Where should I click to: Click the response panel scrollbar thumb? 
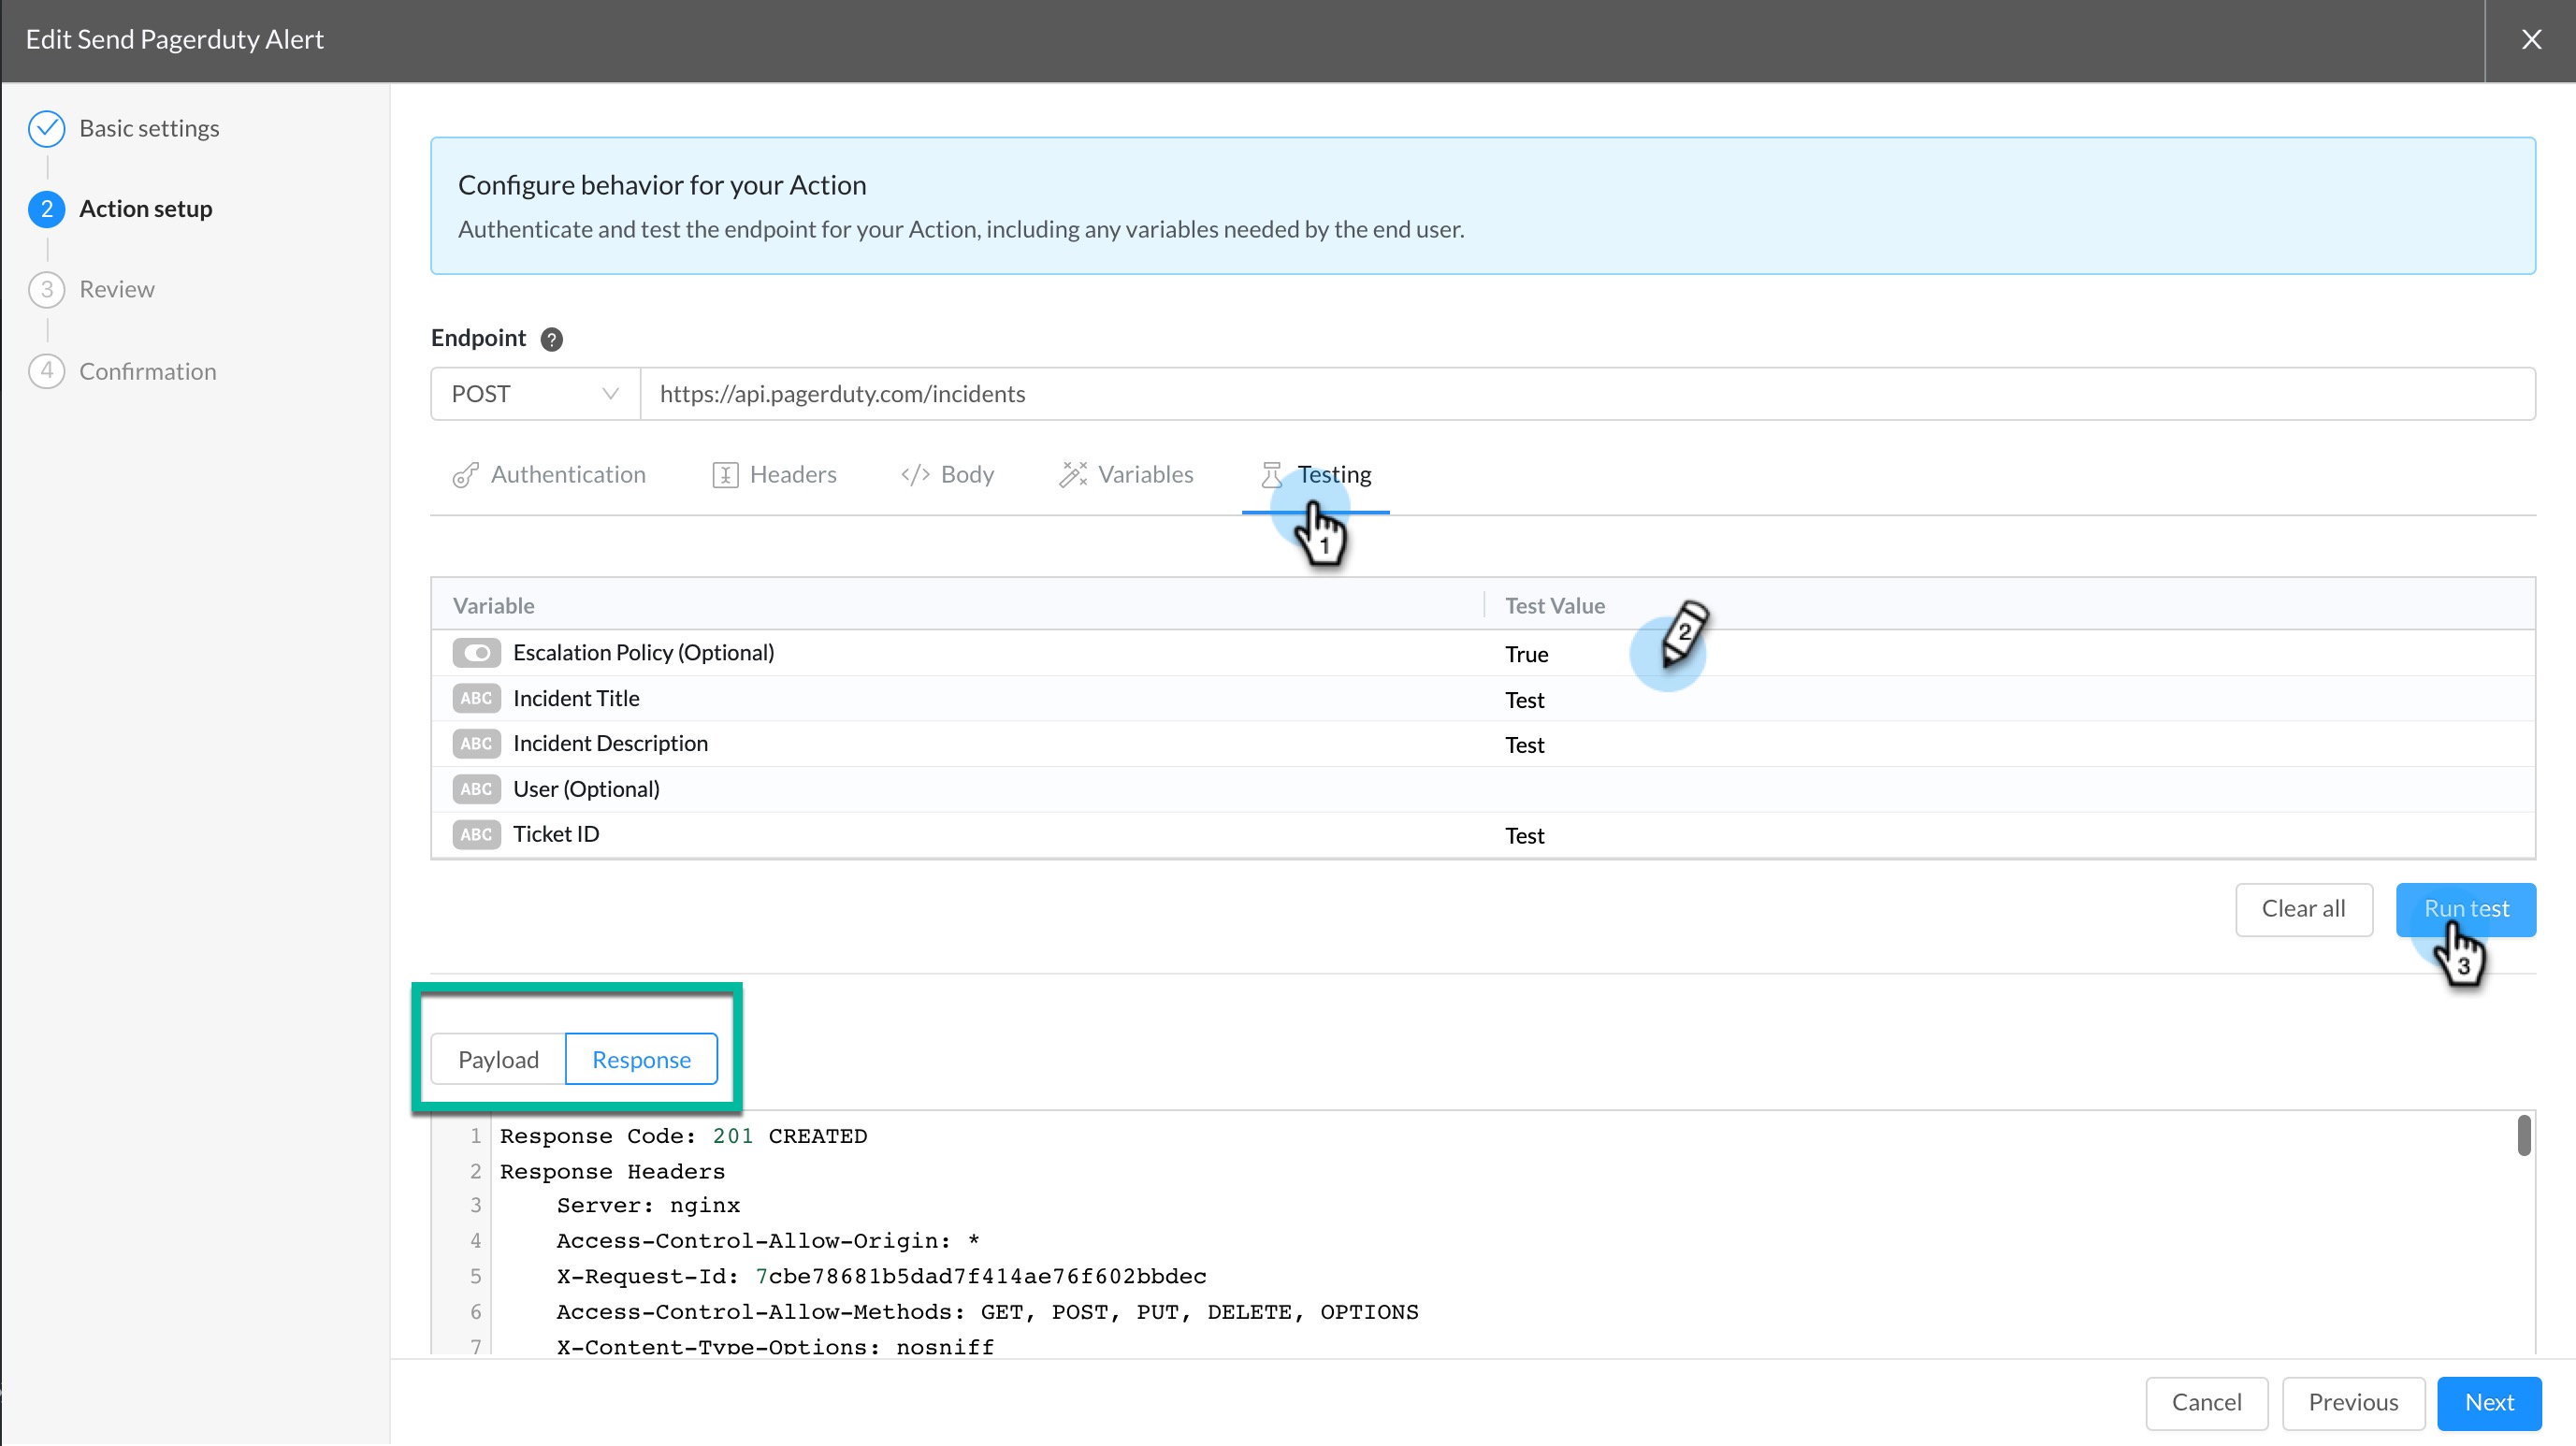[2524, 1136]
